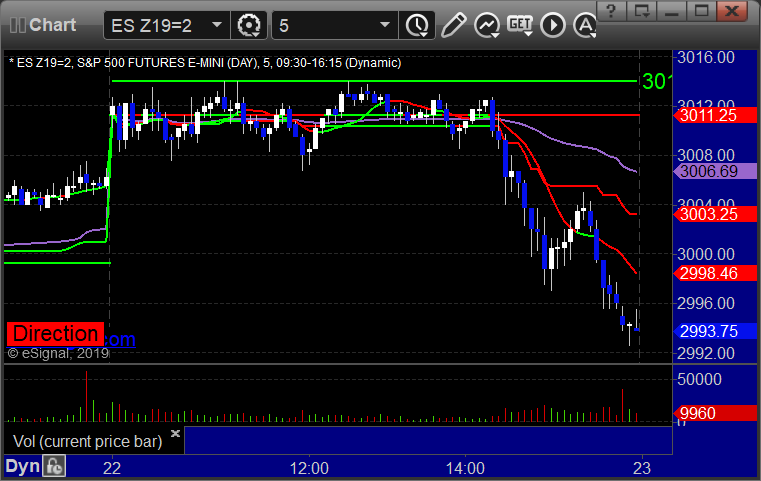Click the alerts 'A' circle icon
Image resolution: width=761 pixels, height=481 pixels.
584,25
